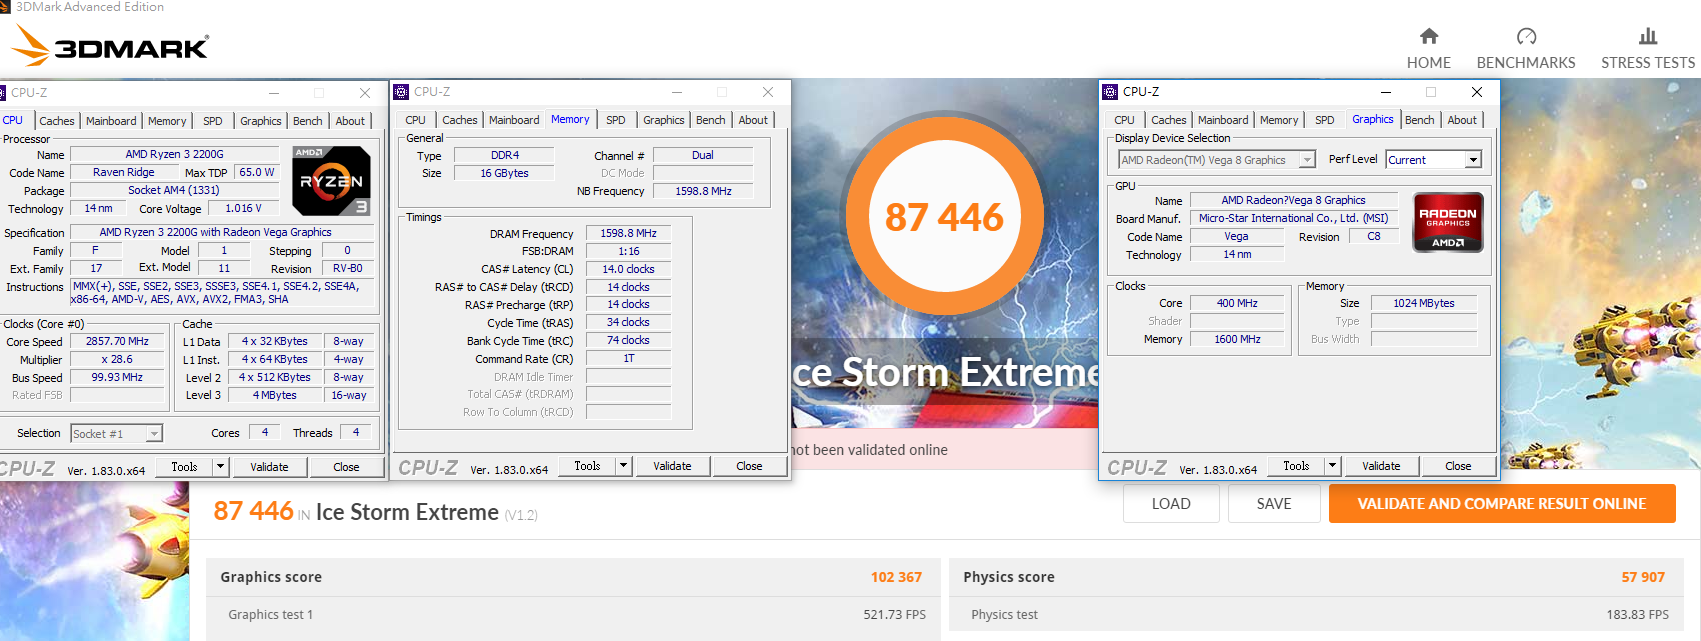
Task: Minimize the middle CPU-Z Memory window
Action: click(x=677, y=92)
